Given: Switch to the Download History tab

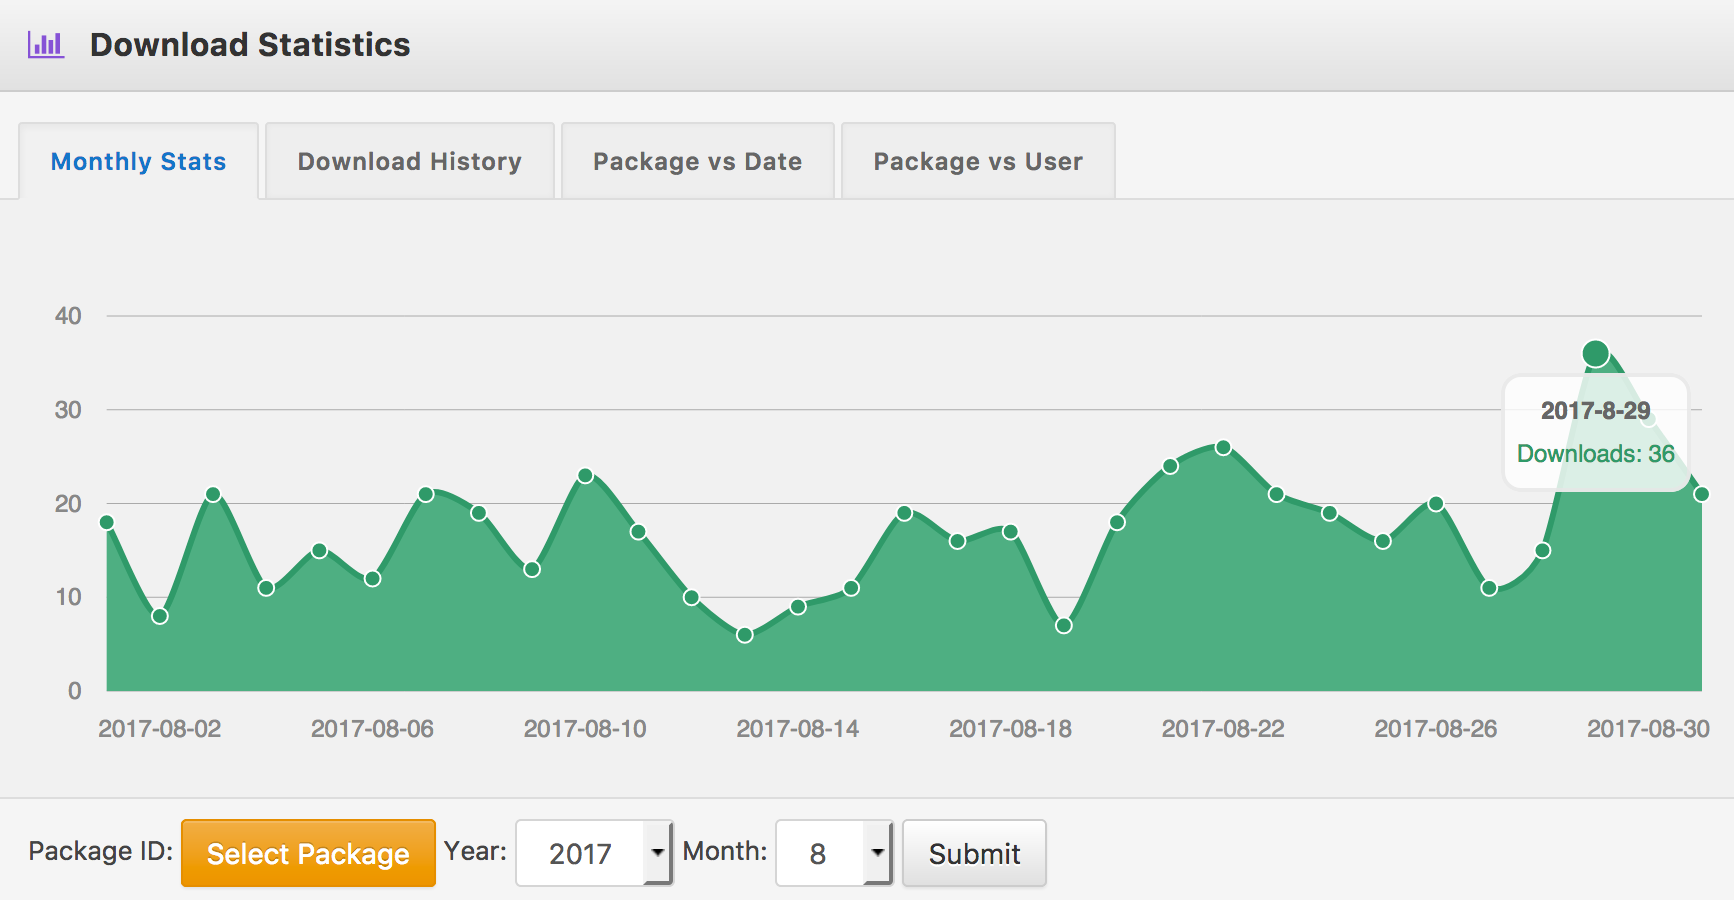Looking at the screenshot, I should coord(408,161).
